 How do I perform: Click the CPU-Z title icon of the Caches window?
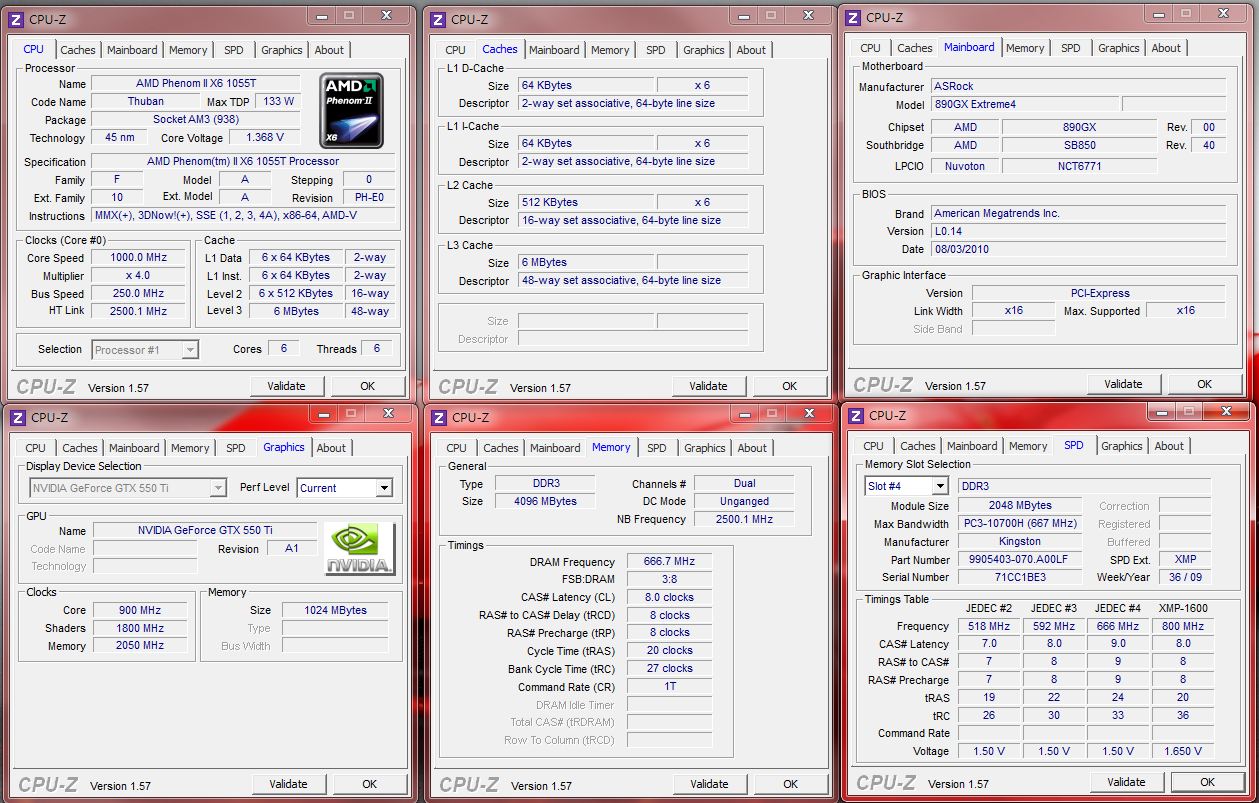coord(436,19)
